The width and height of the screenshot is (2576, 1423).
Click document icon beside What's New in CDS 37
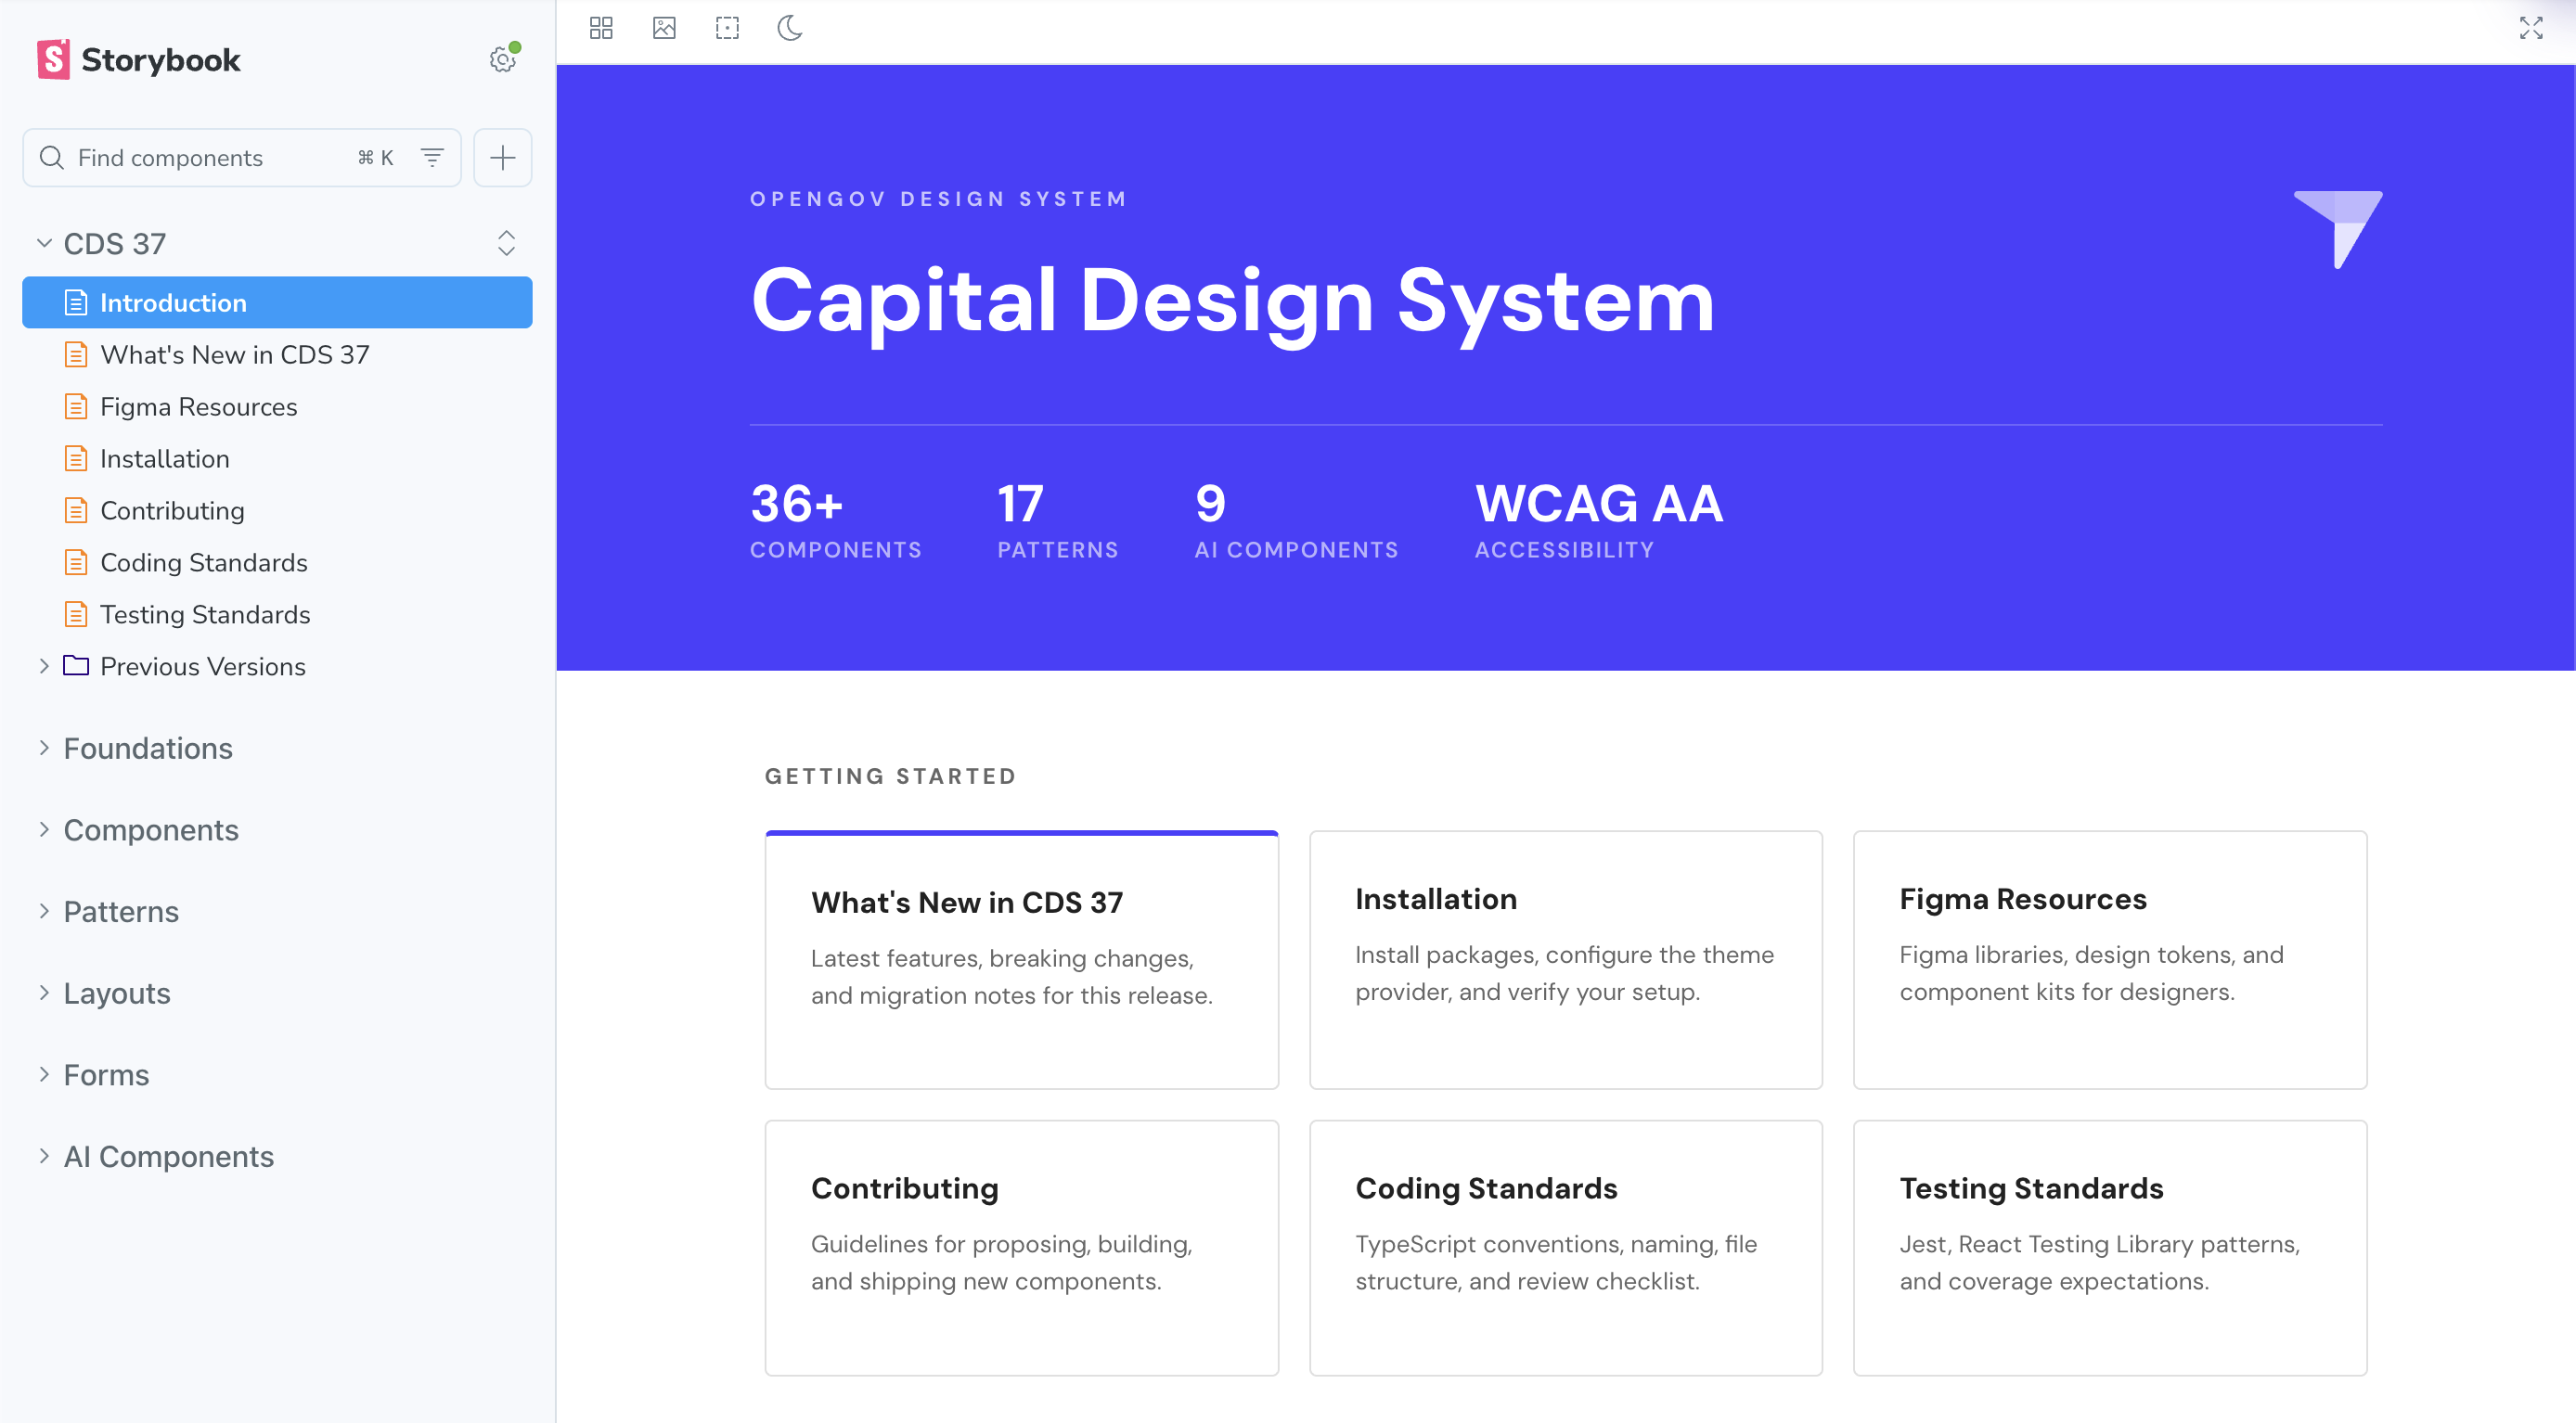tap(76, 354)
